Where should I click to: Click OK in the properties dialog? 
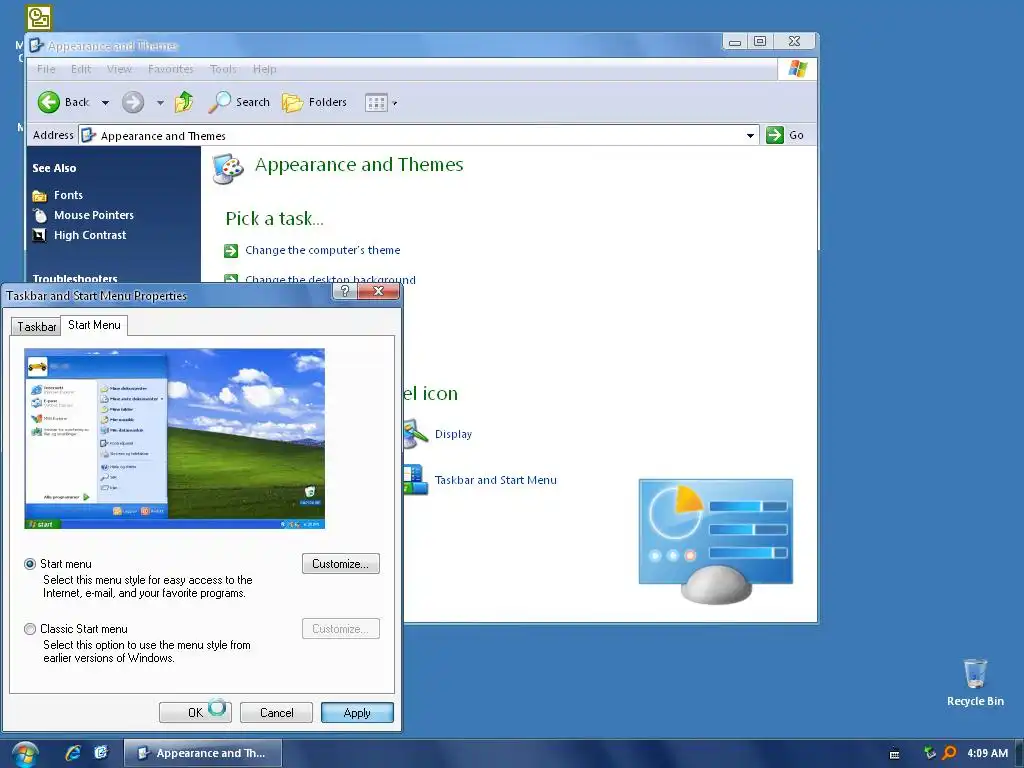pyautogui.click(x=195, y=712)
